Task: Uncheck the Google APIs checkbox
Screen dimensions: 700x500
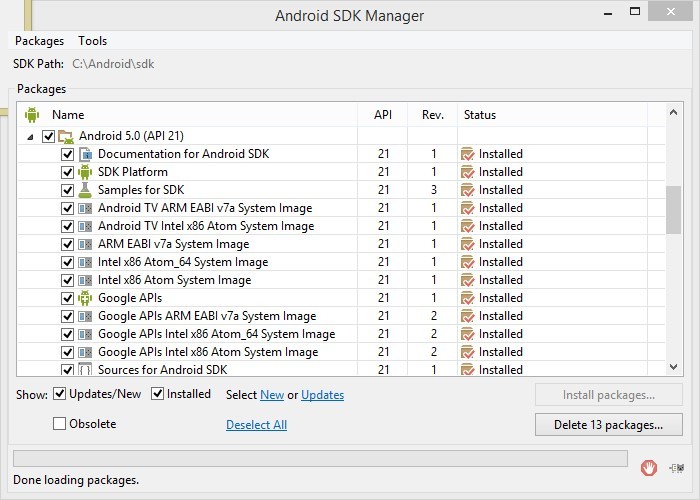Action: [x=67, y=298]
